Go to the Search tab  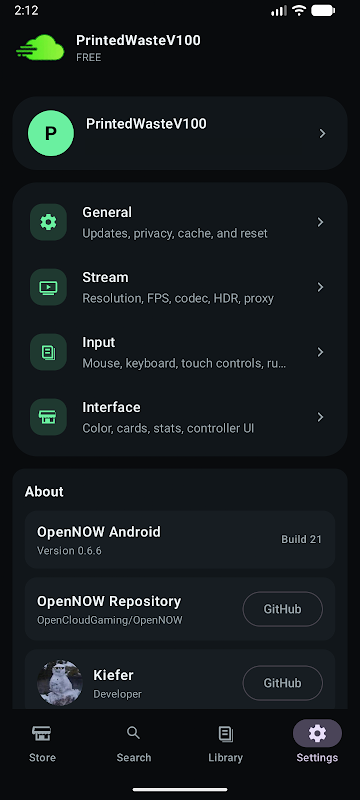(134, 743)
